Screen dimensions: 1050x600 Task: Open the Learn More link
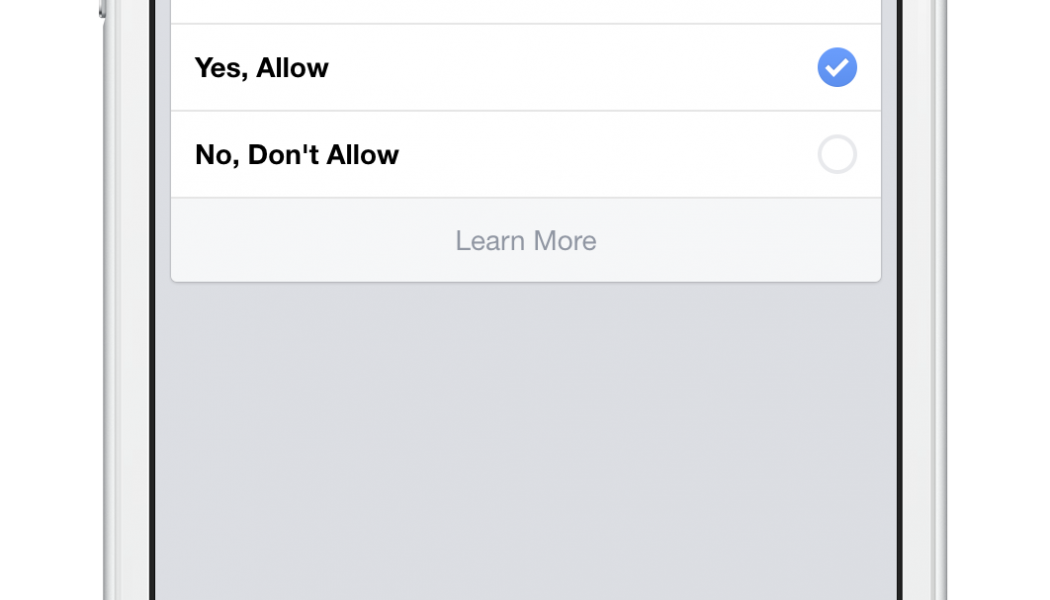coord(526,240)
